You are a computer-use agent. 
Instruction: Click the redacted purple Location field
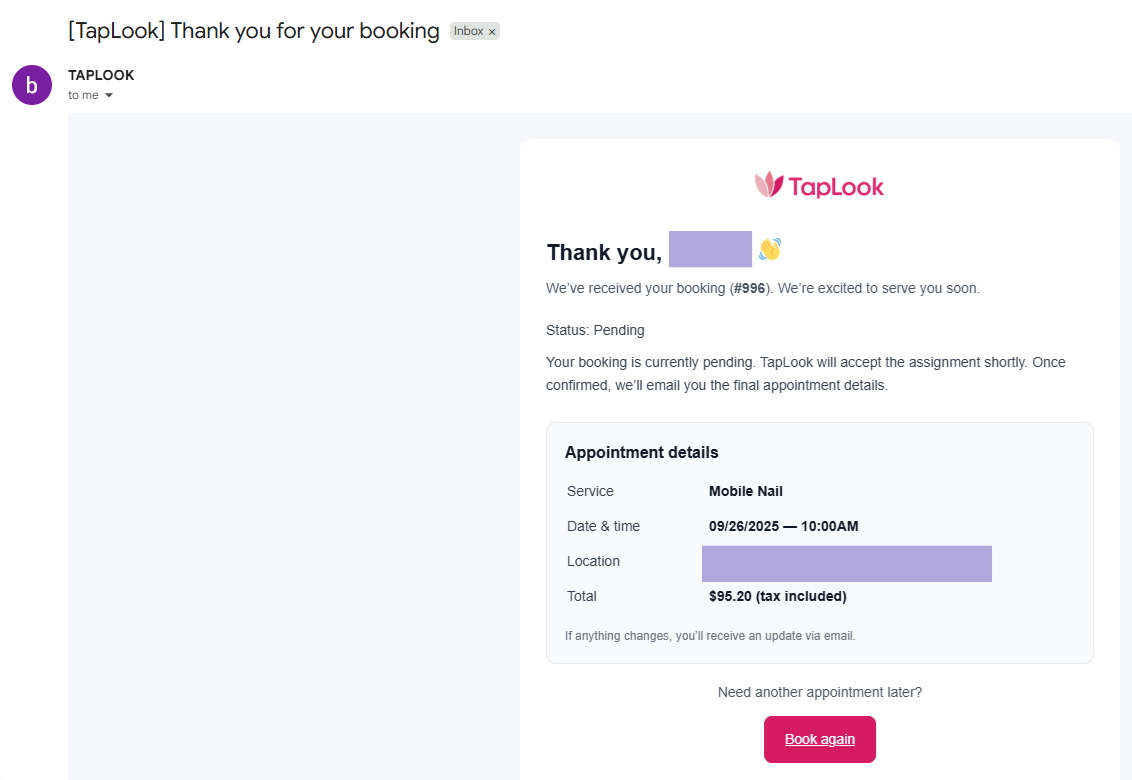pos(846,563)
